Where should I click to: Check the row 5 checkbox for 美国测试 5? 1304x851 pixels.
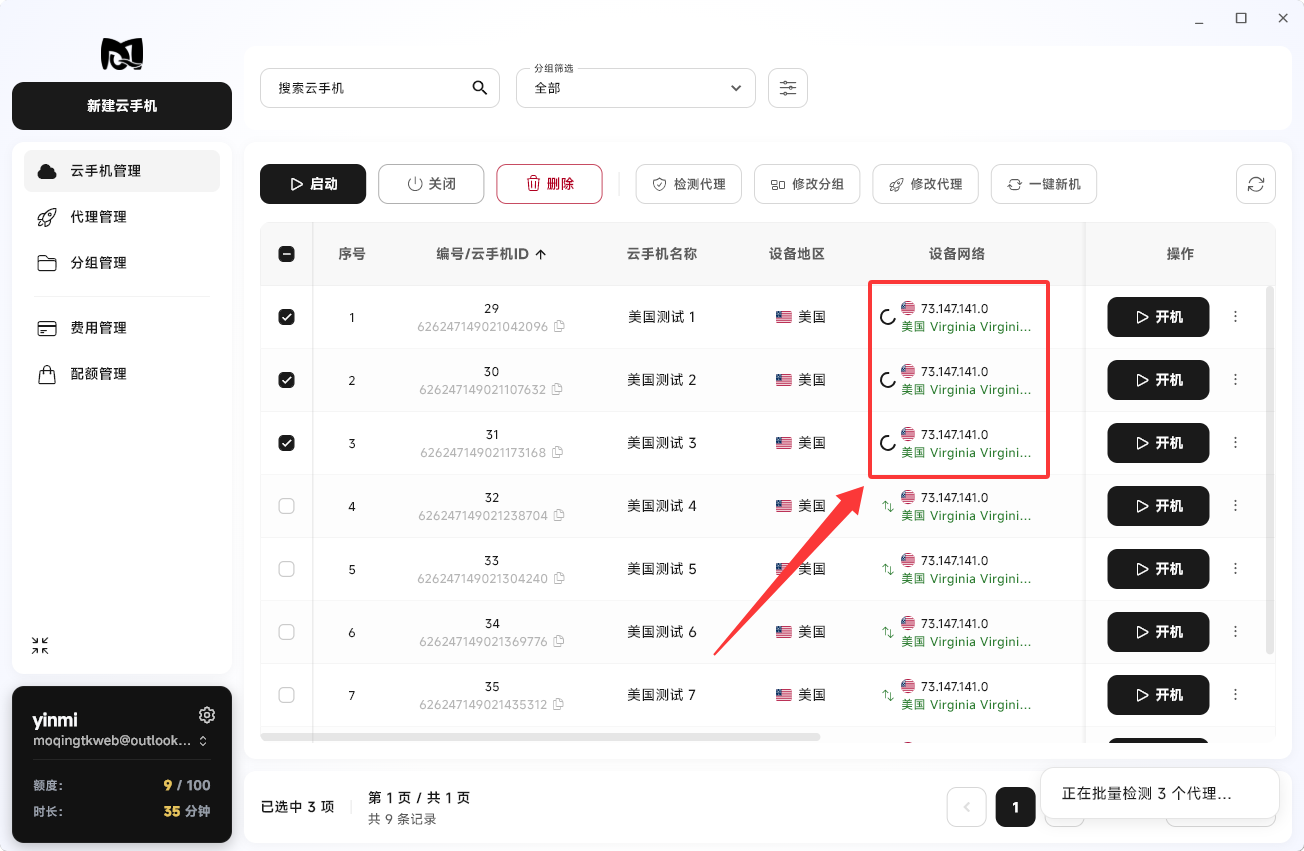click(x=286, y=569)
